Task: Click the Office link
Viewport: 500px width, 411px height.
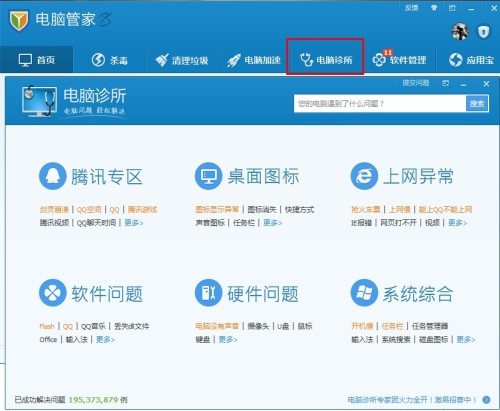Action: pyautogui.click(x=48, y=339)
